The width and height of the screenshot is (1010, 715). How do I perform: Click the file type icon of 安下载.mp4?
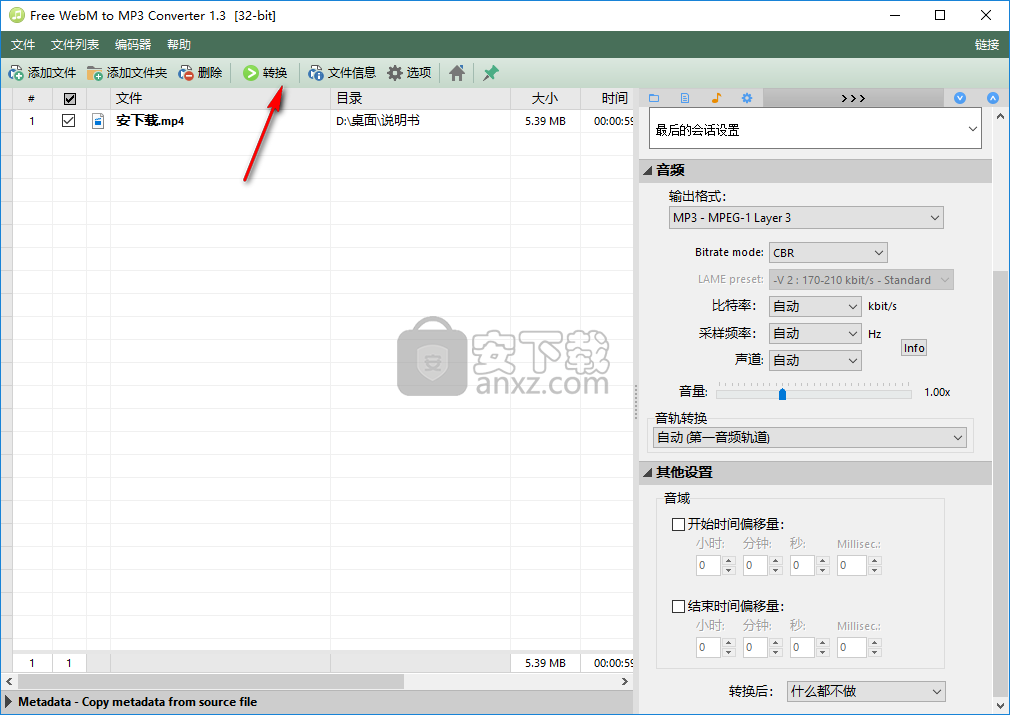pos(98,120)
